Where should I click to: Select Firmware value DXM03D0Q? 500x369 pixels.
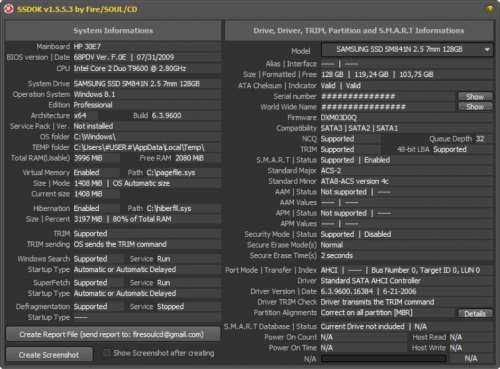click(339, 118)
